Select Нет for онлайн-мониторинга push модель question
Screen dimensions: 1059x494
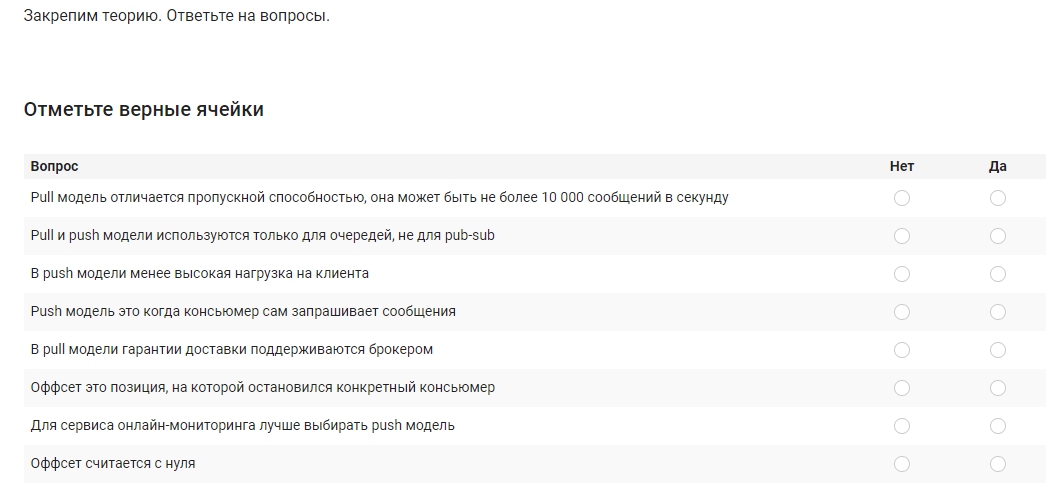click(x=902, y=426)
